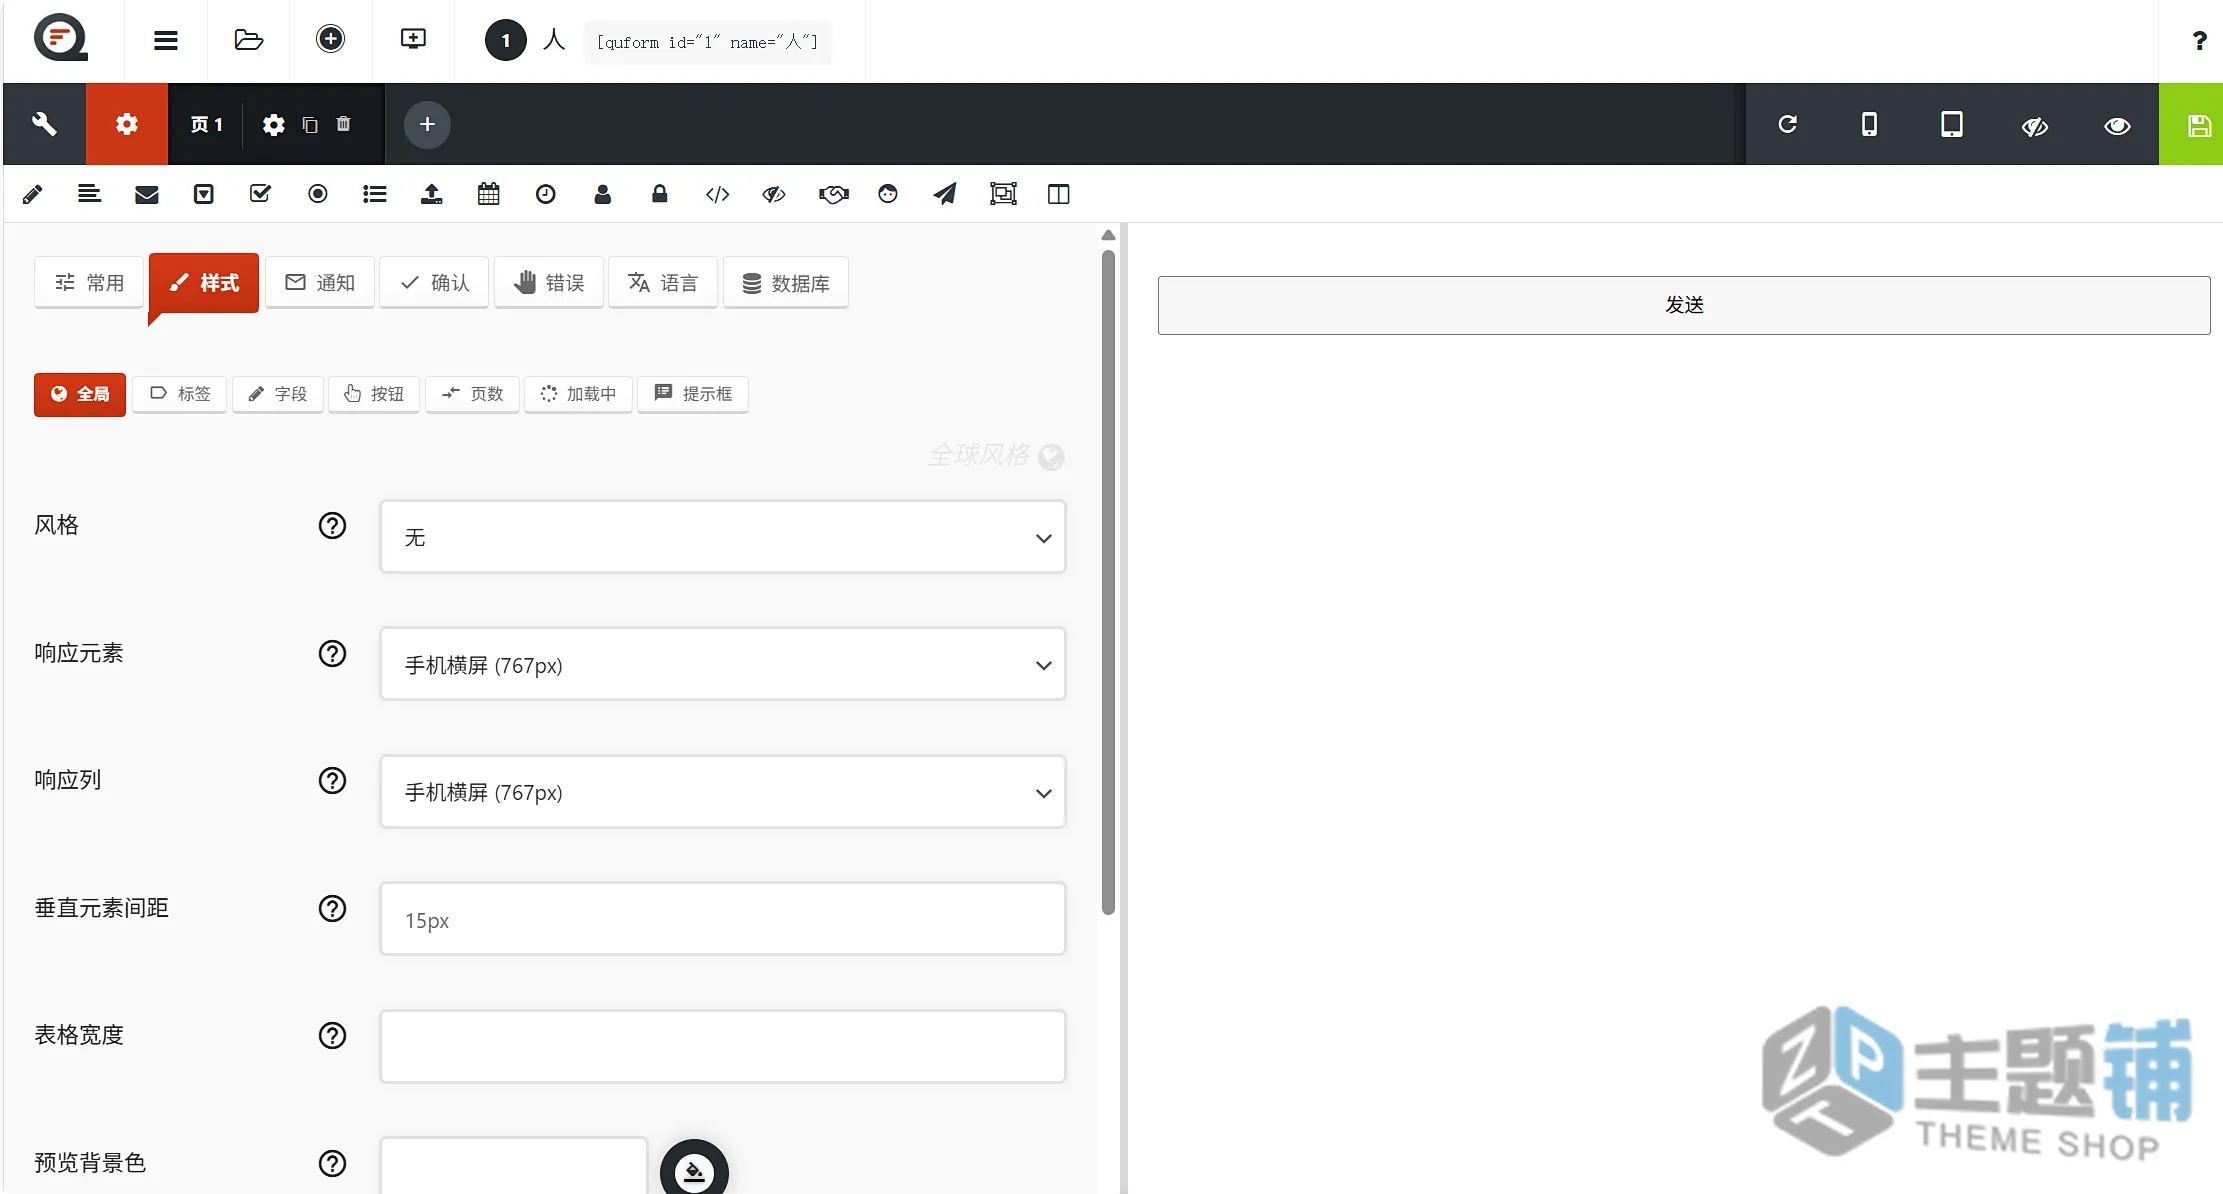Open the 通知 tab
Image resolution: width=2223 pixels, height=1194 pixels.
click(x=320, y=283)
